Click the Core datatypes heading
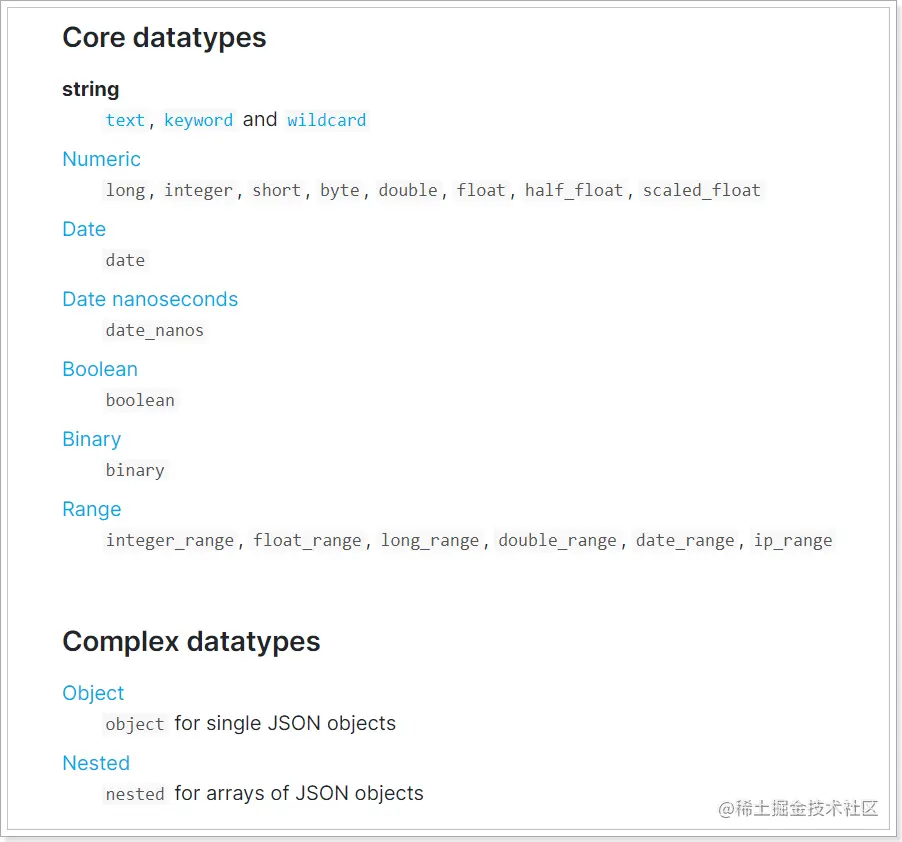Image resolution: width=902 pixels, height=842 pixels. 164,38
